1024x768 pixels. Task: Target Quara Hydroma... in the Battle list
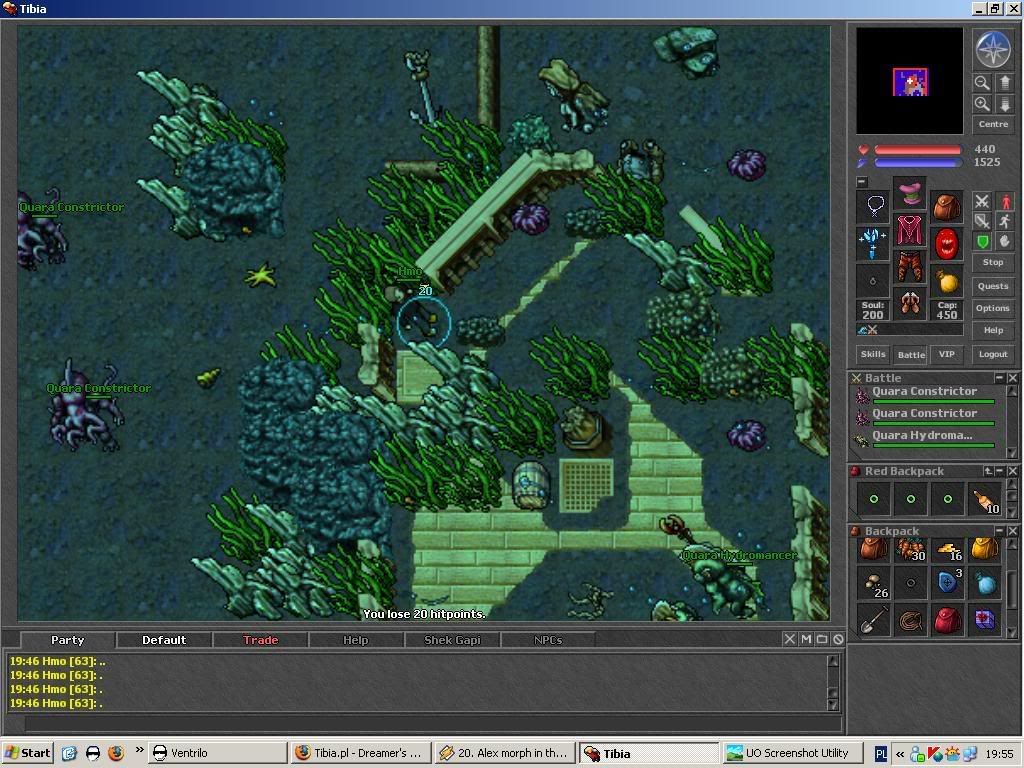pos(924,438)
